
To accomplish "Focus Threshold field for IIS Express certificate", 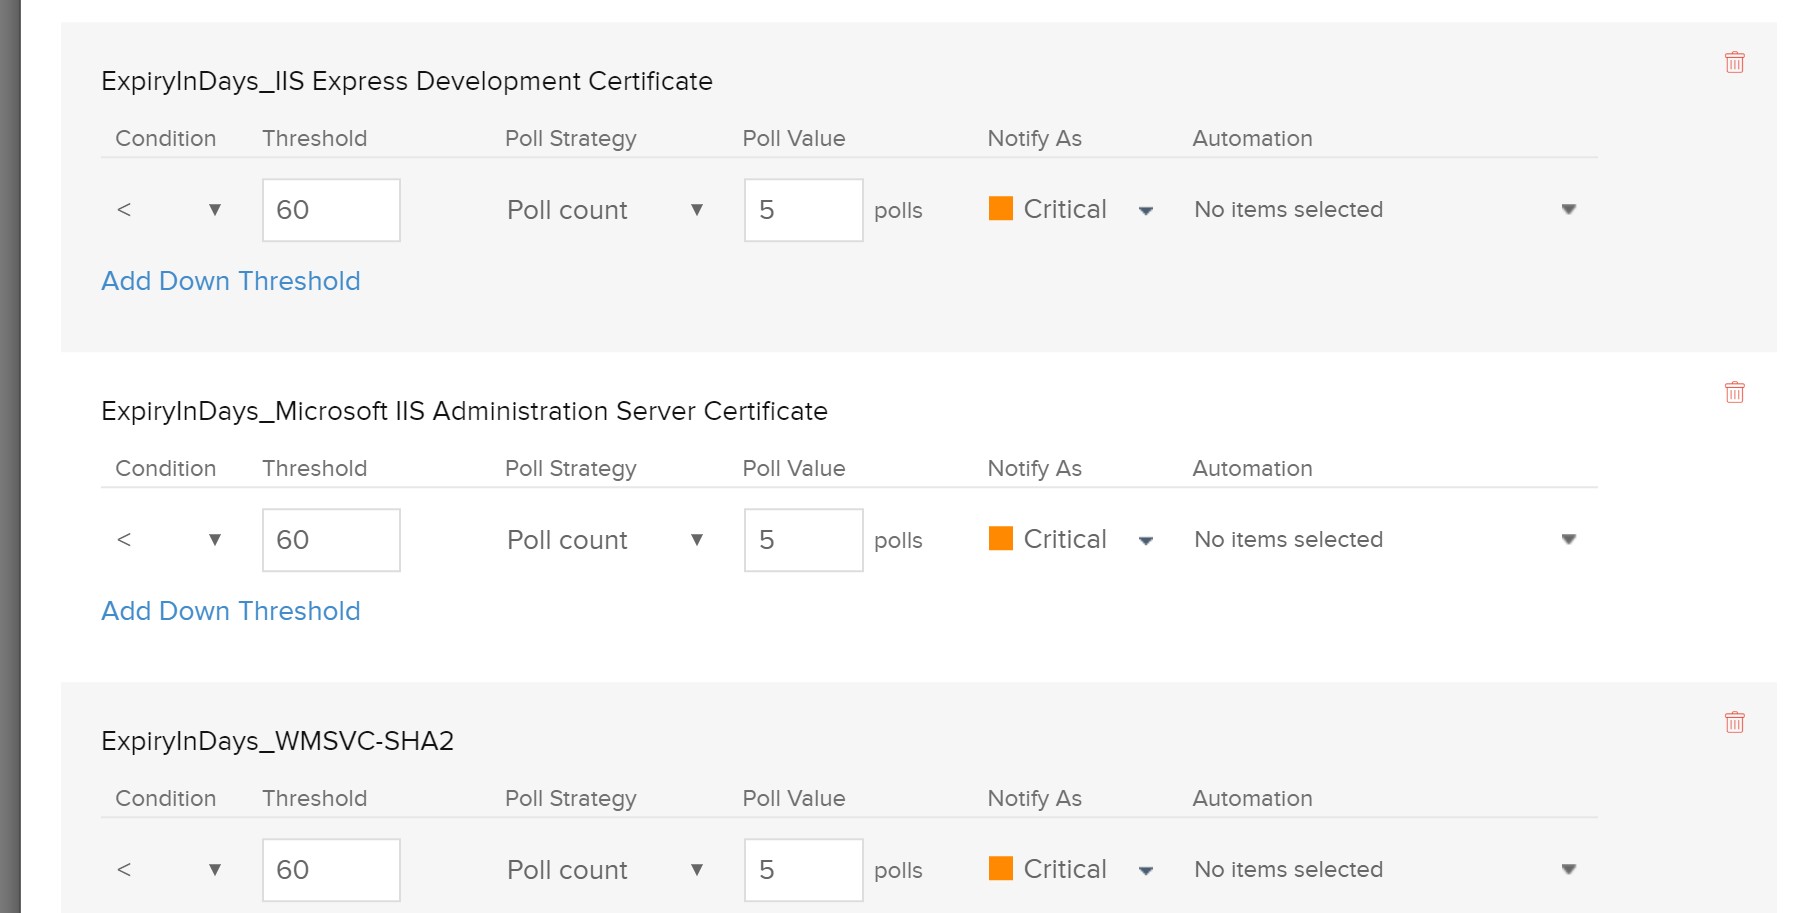I will pyautogui.click(x=331, y=210).
